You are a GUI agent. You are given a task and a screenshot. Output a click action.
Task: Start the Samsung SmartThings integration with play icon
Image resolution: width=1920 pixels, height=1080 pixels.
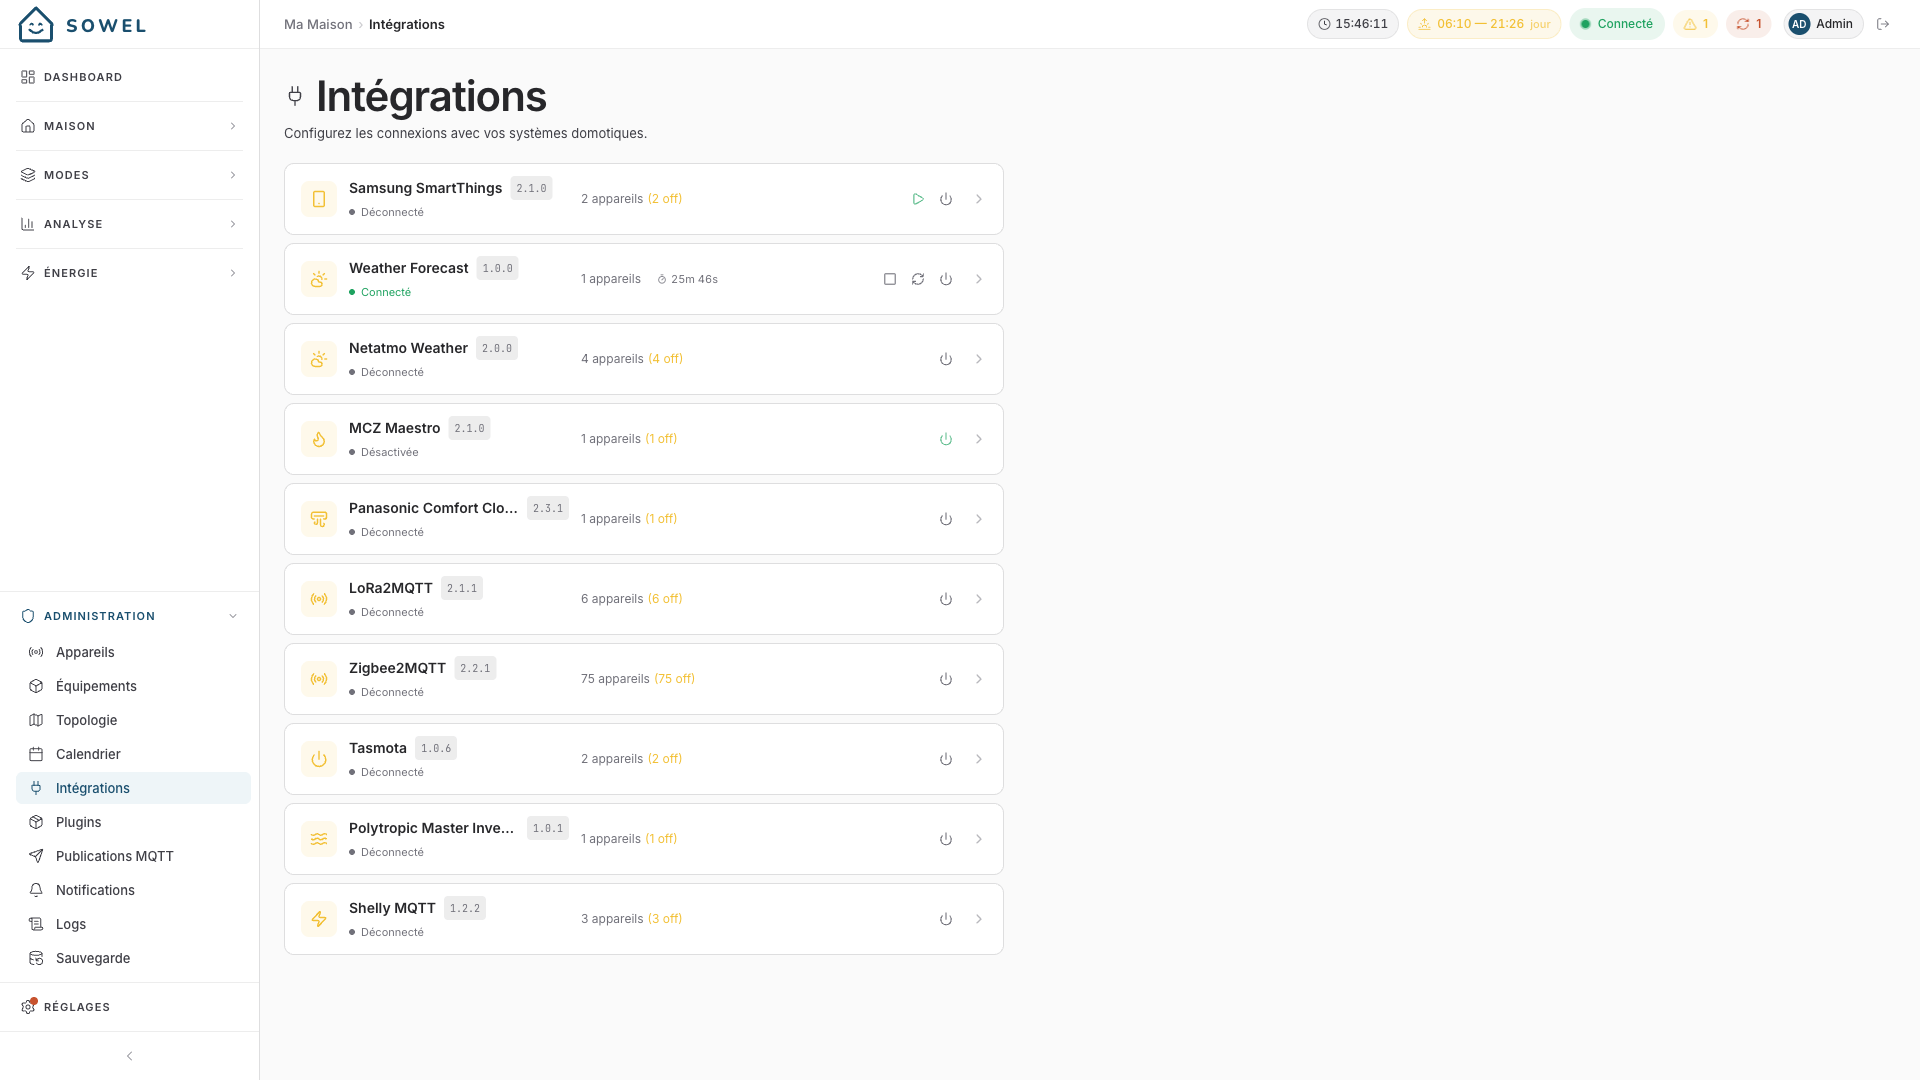pyautogui.click(x=918, y=199)
